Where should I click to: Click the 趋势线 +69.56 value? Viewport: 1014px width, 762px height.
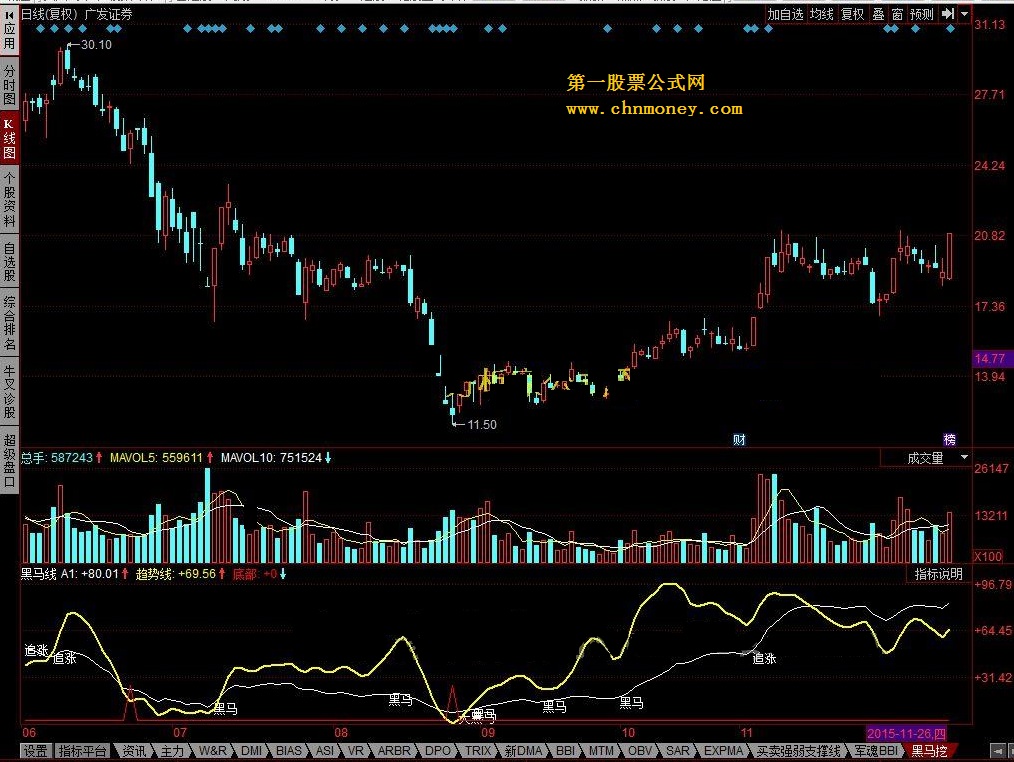click(x=175, y=574)
